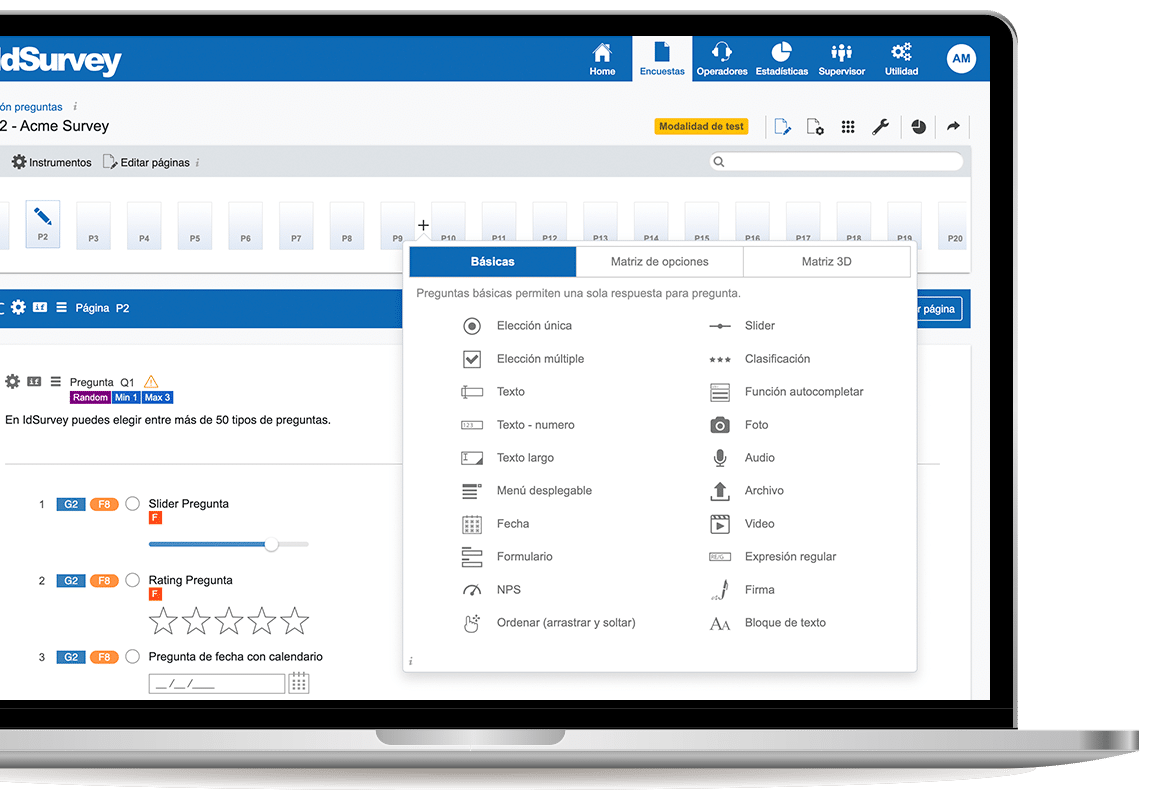Click Editar páginas
The image size is (1163, 811).
click(146, 162)
